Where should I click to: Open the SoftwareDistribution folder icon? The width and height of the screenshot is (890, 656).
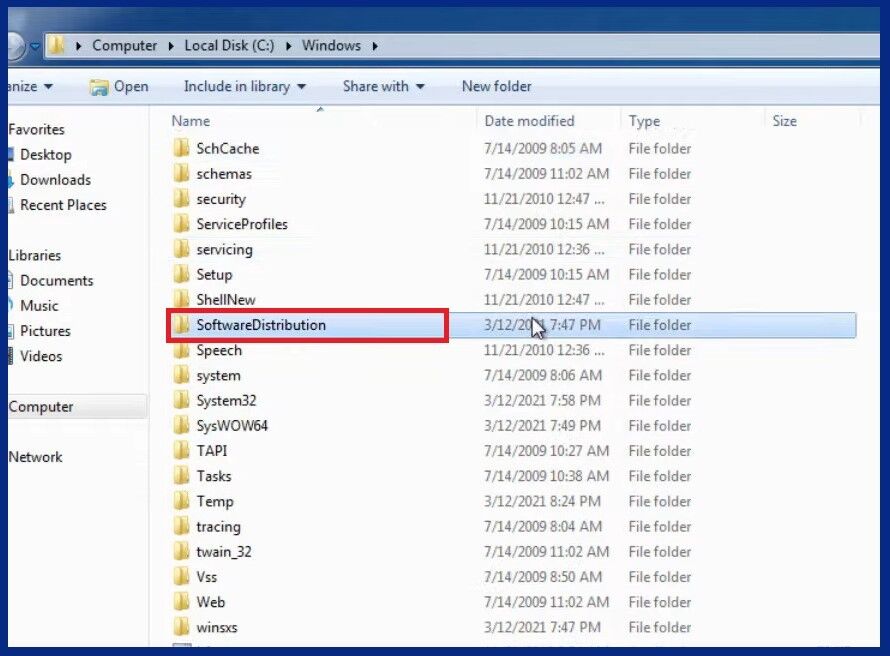(x=180, y=325)
